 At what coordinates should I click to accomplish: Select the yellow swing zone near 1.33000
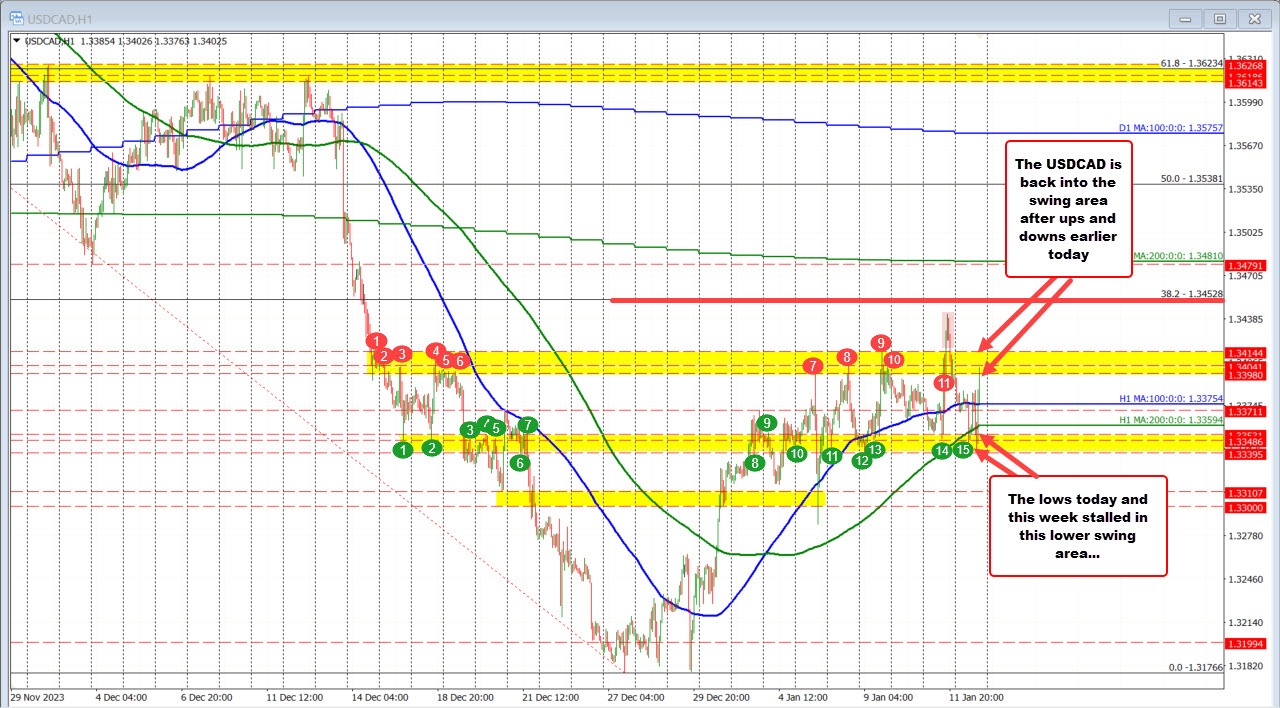pyautogui.click(x=660, y=498)
